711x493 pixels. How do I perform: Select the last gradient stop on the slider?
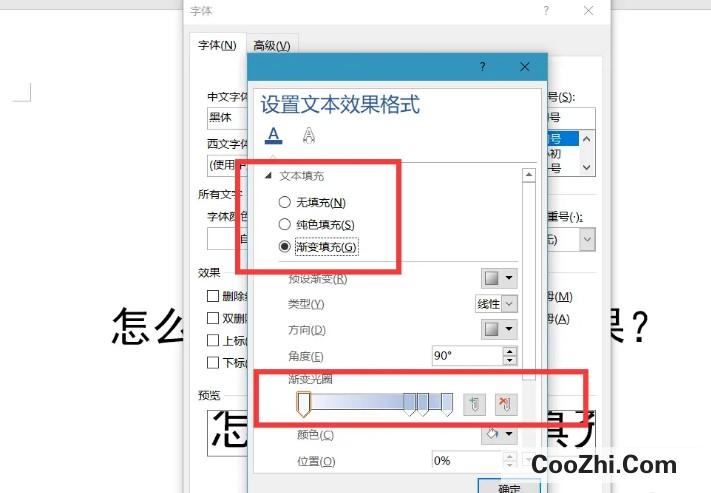[447, 405]
